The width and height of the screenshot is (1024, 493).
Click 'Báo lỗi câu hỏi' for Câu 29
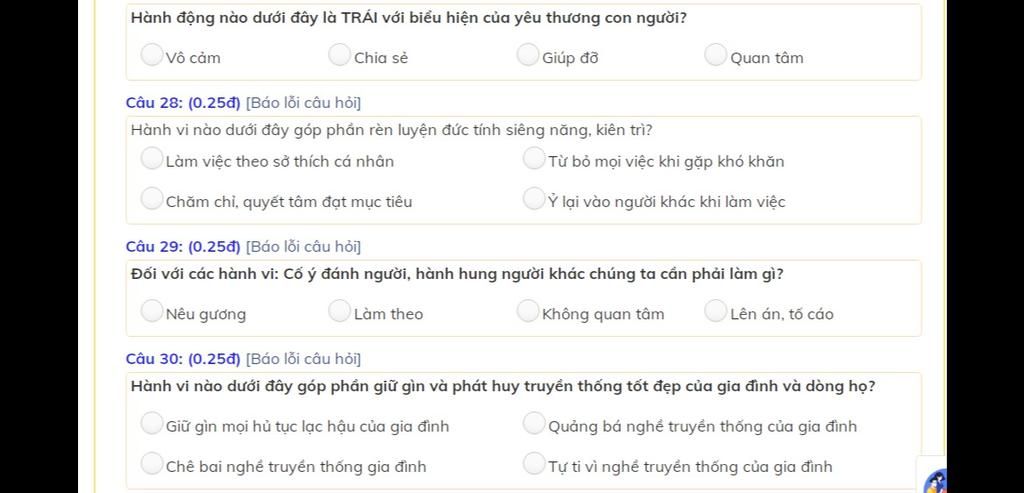(303, 247)
